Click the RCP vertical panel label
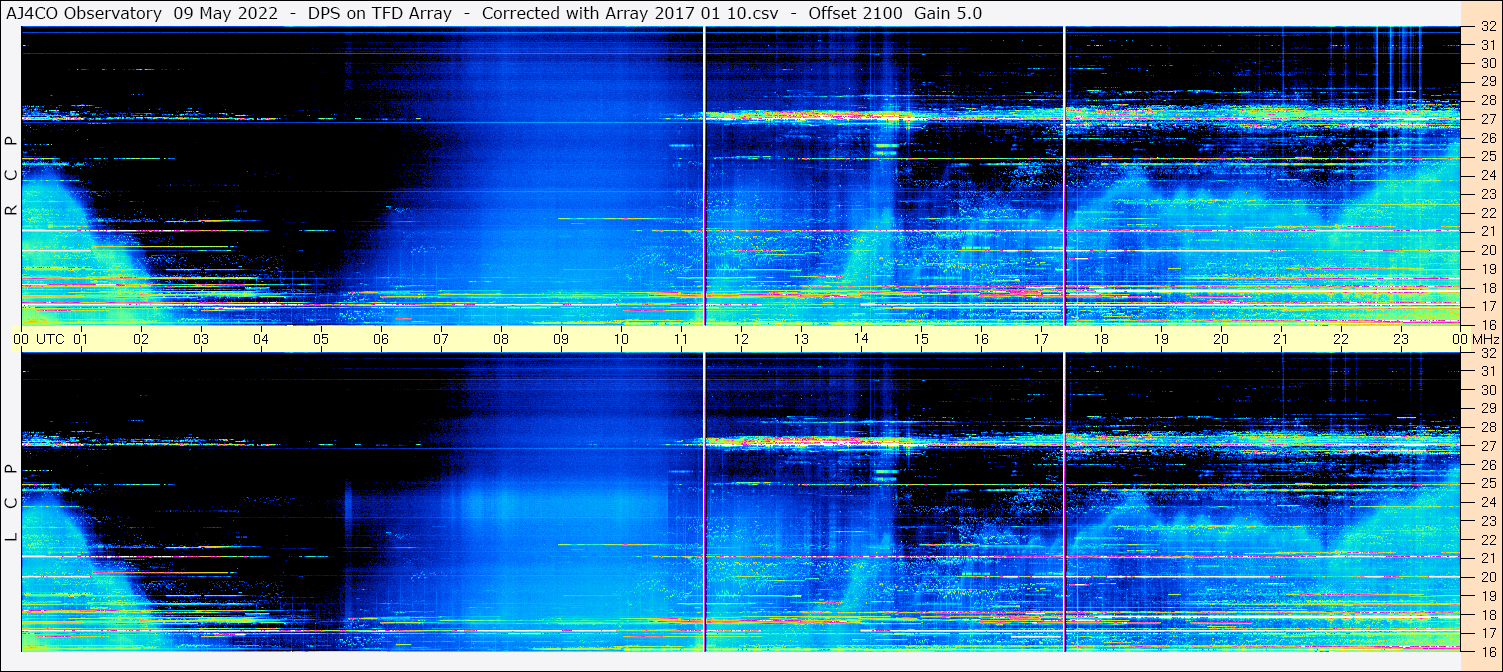The width and height of the screenshot is (1503, 672). [11, 175]
